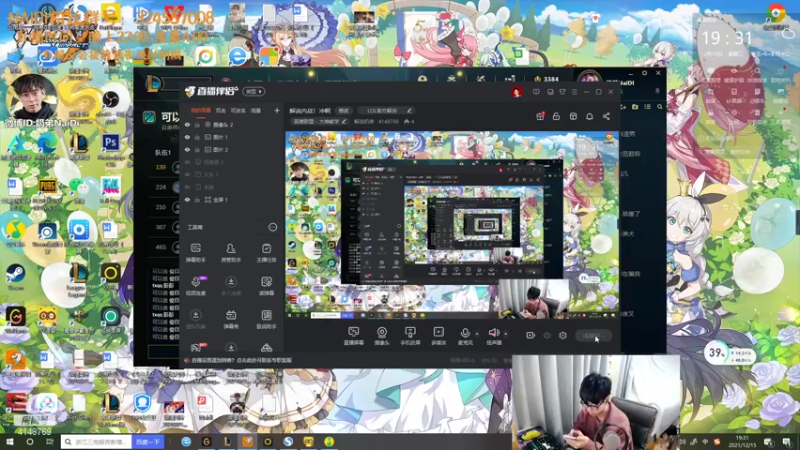Open PUBG desktop shortcut
Screen dimensions: 800x450
click(47, 190)
